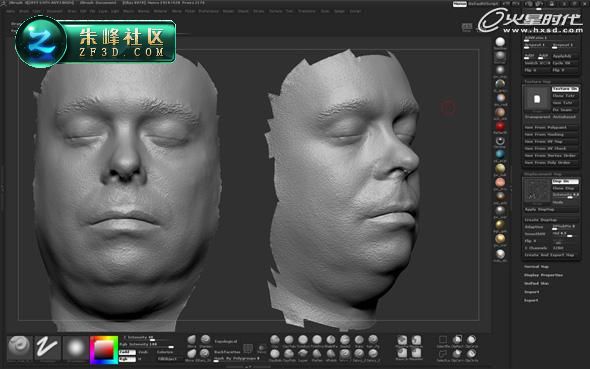Select the bottom white pearl material sphere

(x=500, y=254)
